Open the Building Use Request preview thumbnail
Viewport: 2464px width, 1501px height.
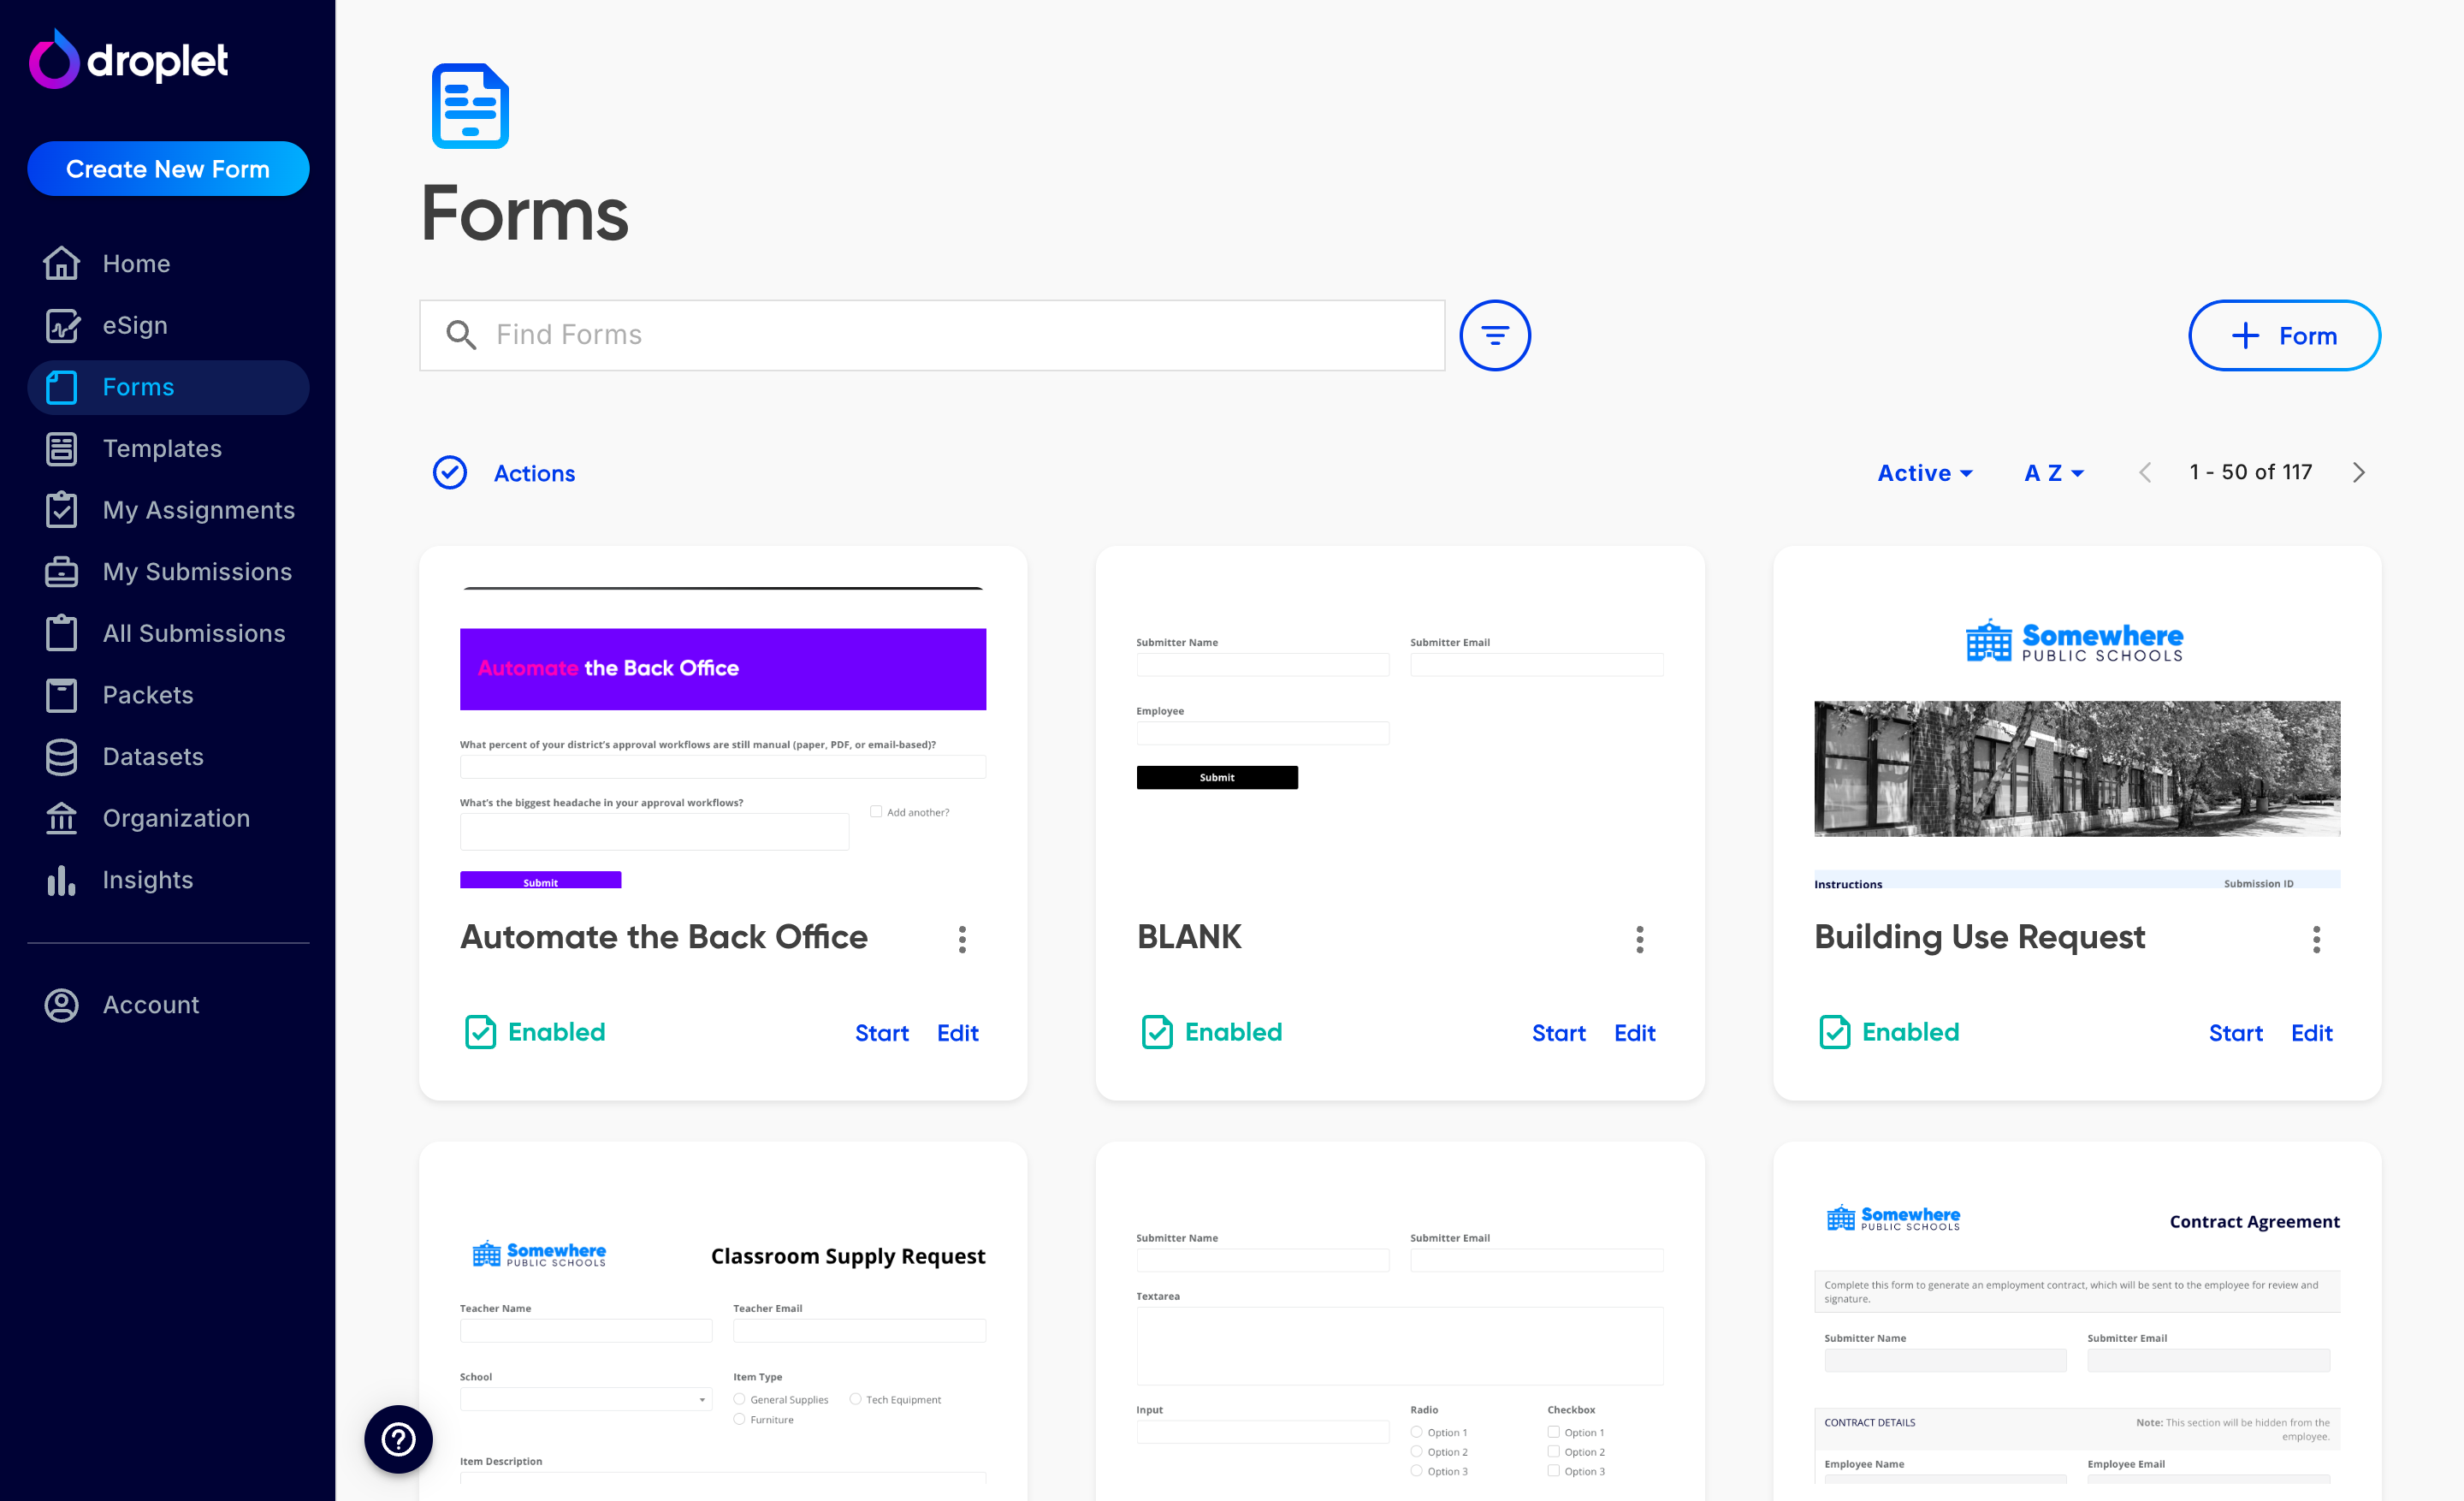tap(2077, 738)
